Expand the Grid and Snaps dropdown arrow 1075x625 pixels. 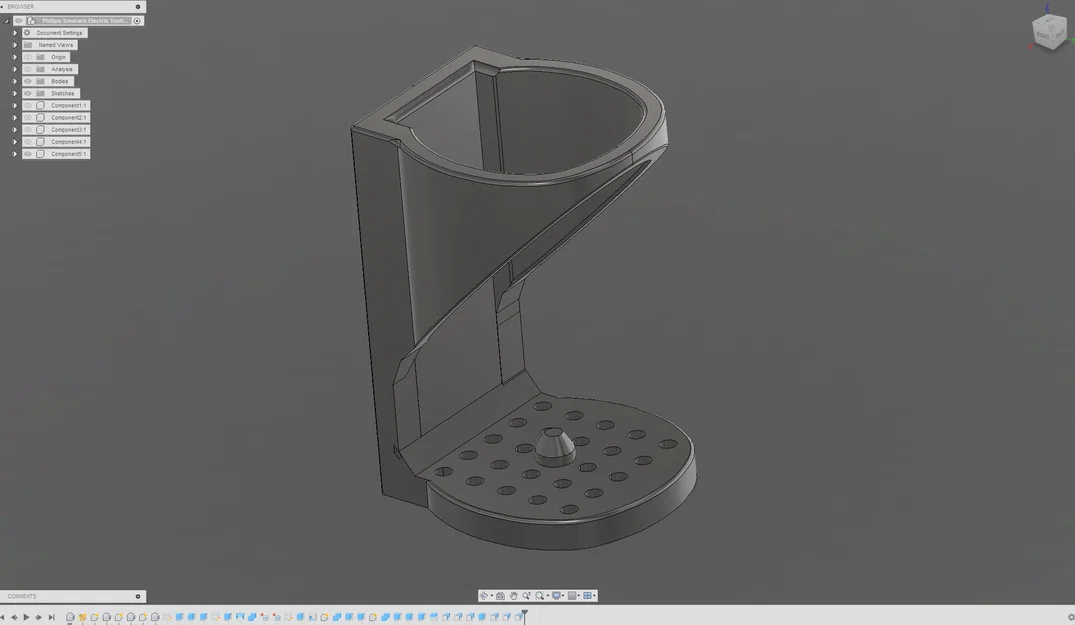click(x=579, y=596)
